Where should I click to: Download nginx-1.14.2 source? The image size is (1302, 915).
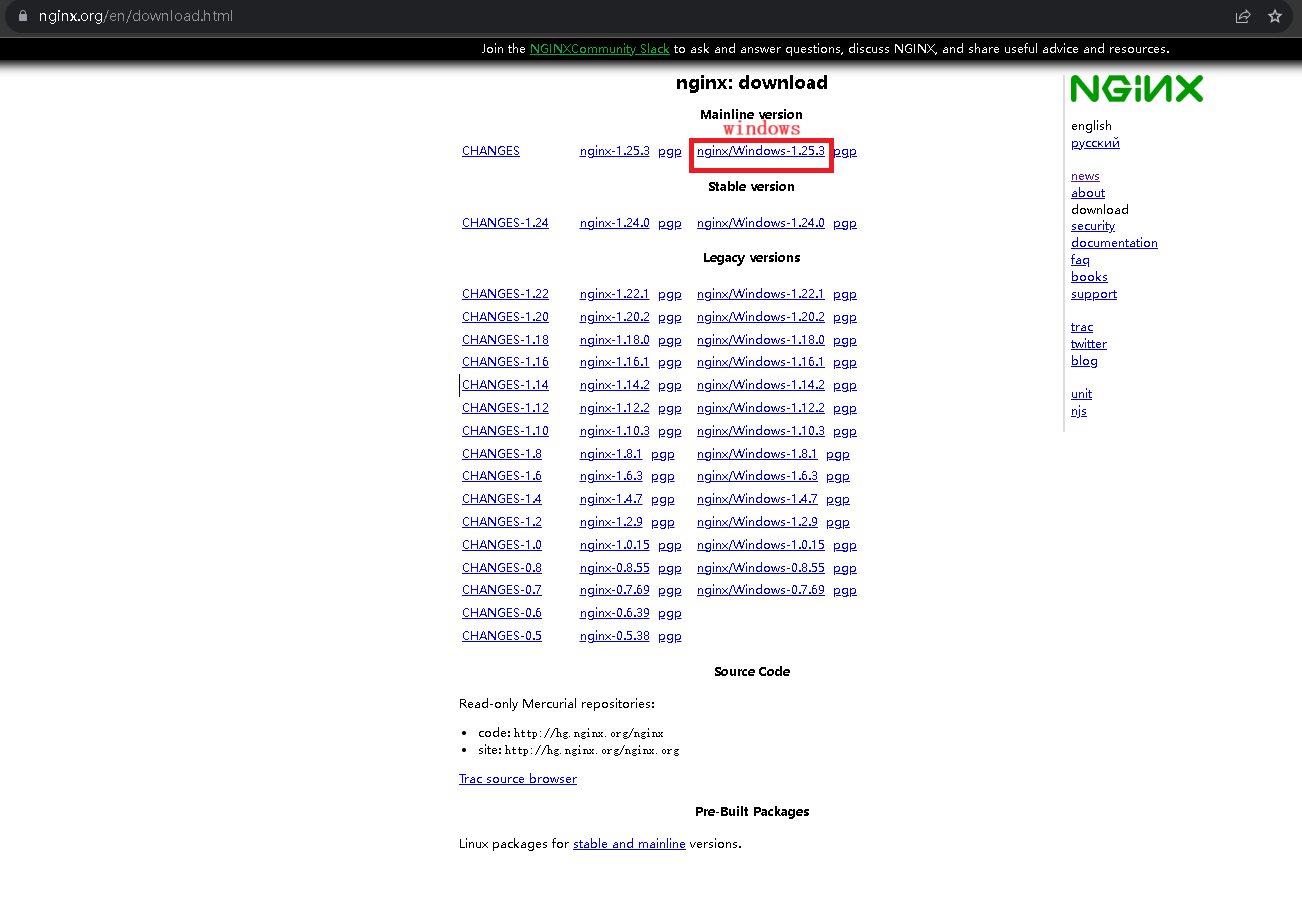(614, 385)
